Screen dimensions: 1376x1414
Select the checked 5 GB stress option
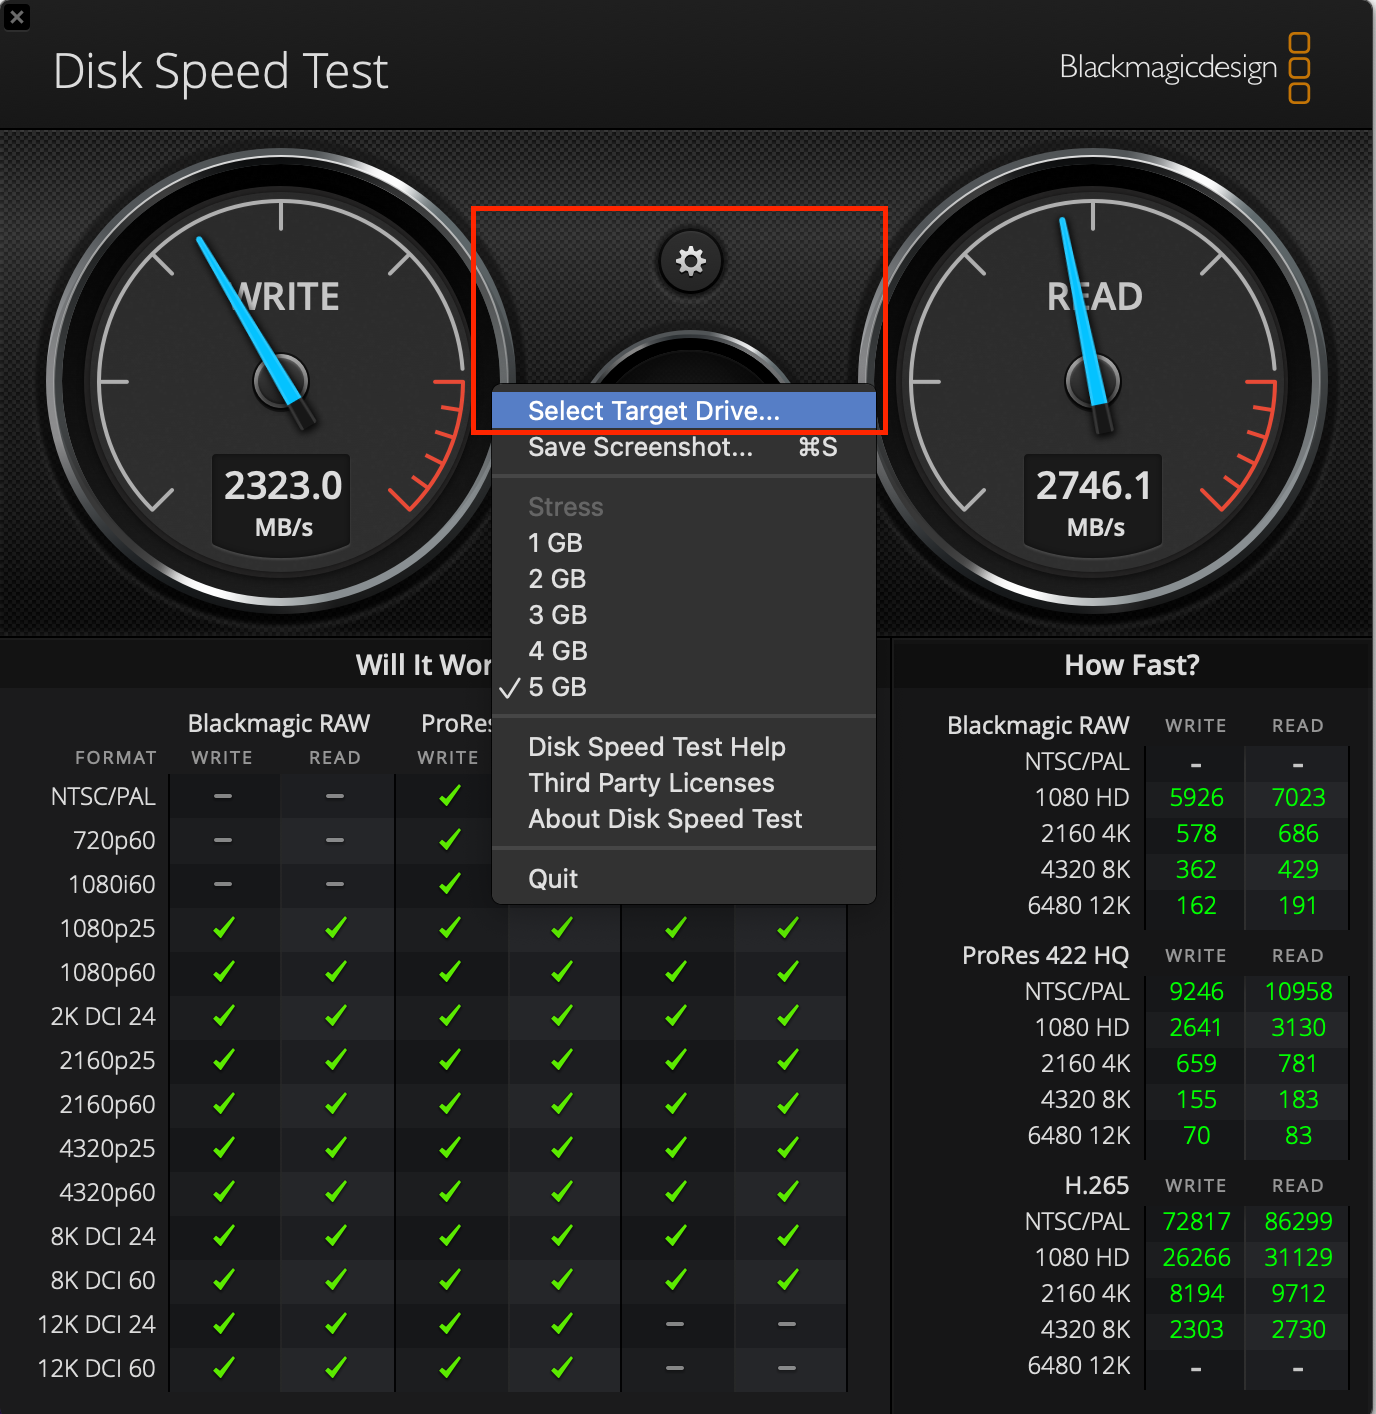point(684,687)
